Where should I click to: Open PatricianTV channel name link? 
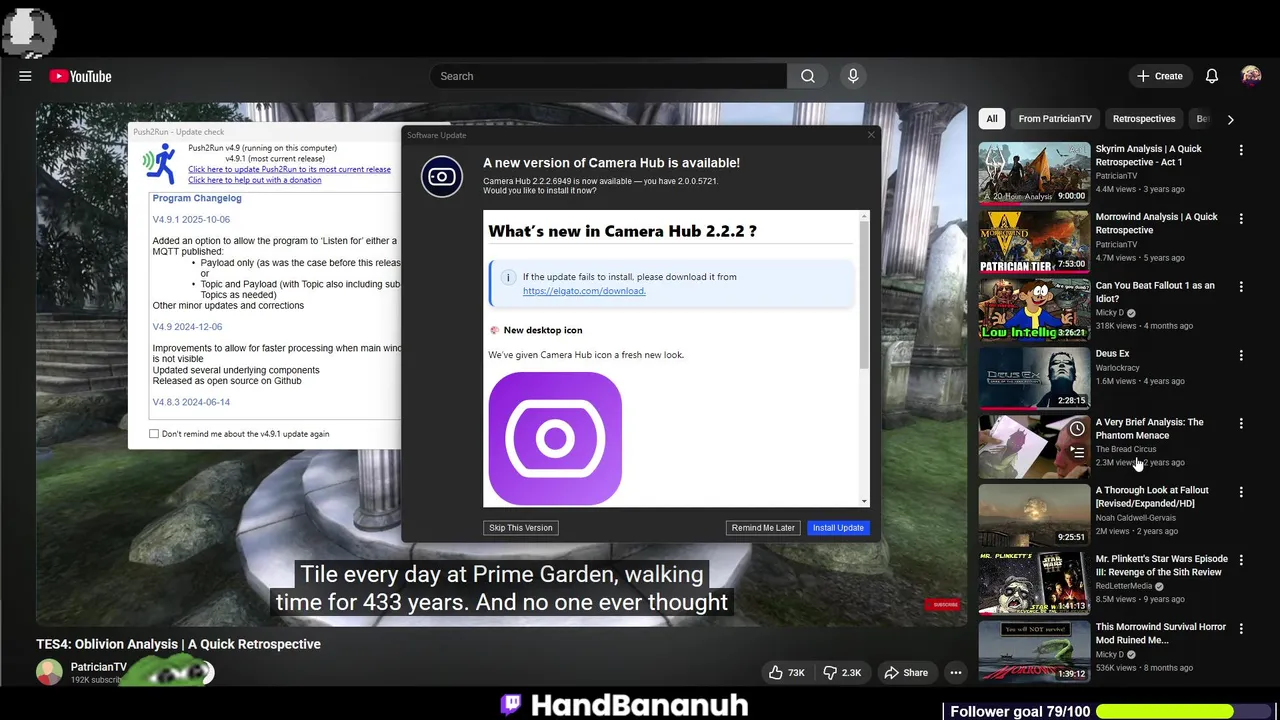[99, 667]
